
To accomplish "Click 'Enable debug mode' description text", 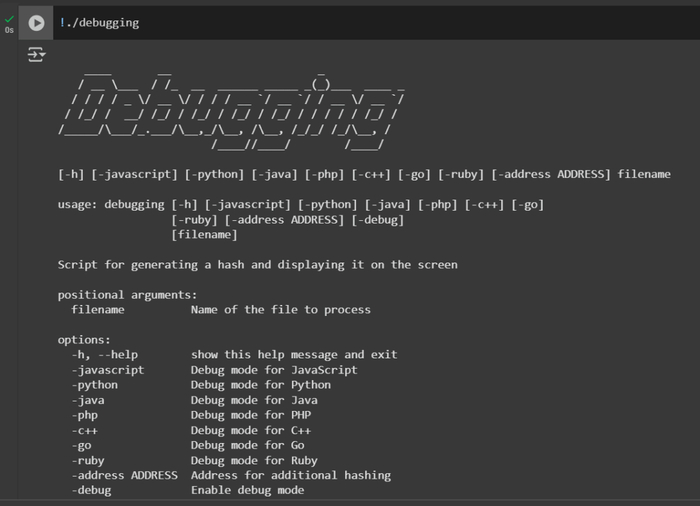I will point(247,491).
